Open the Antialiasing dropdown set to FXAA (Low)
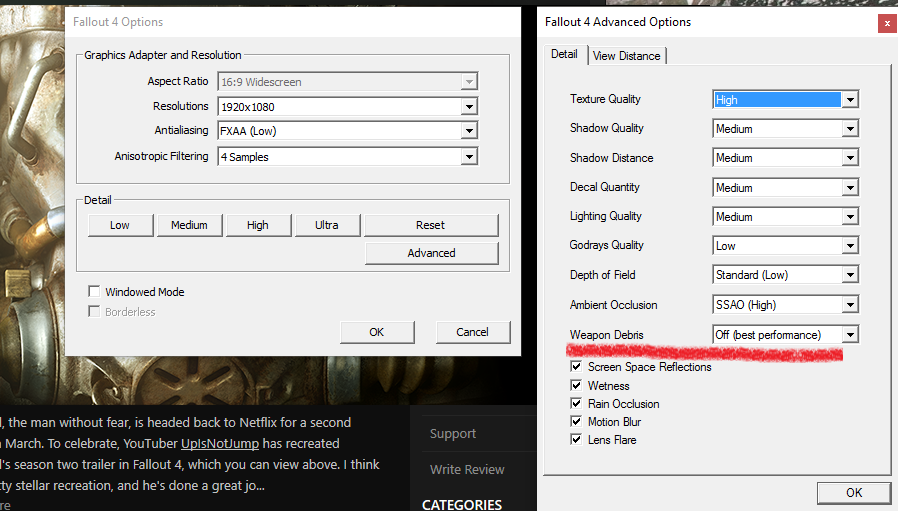 point(348,131)
